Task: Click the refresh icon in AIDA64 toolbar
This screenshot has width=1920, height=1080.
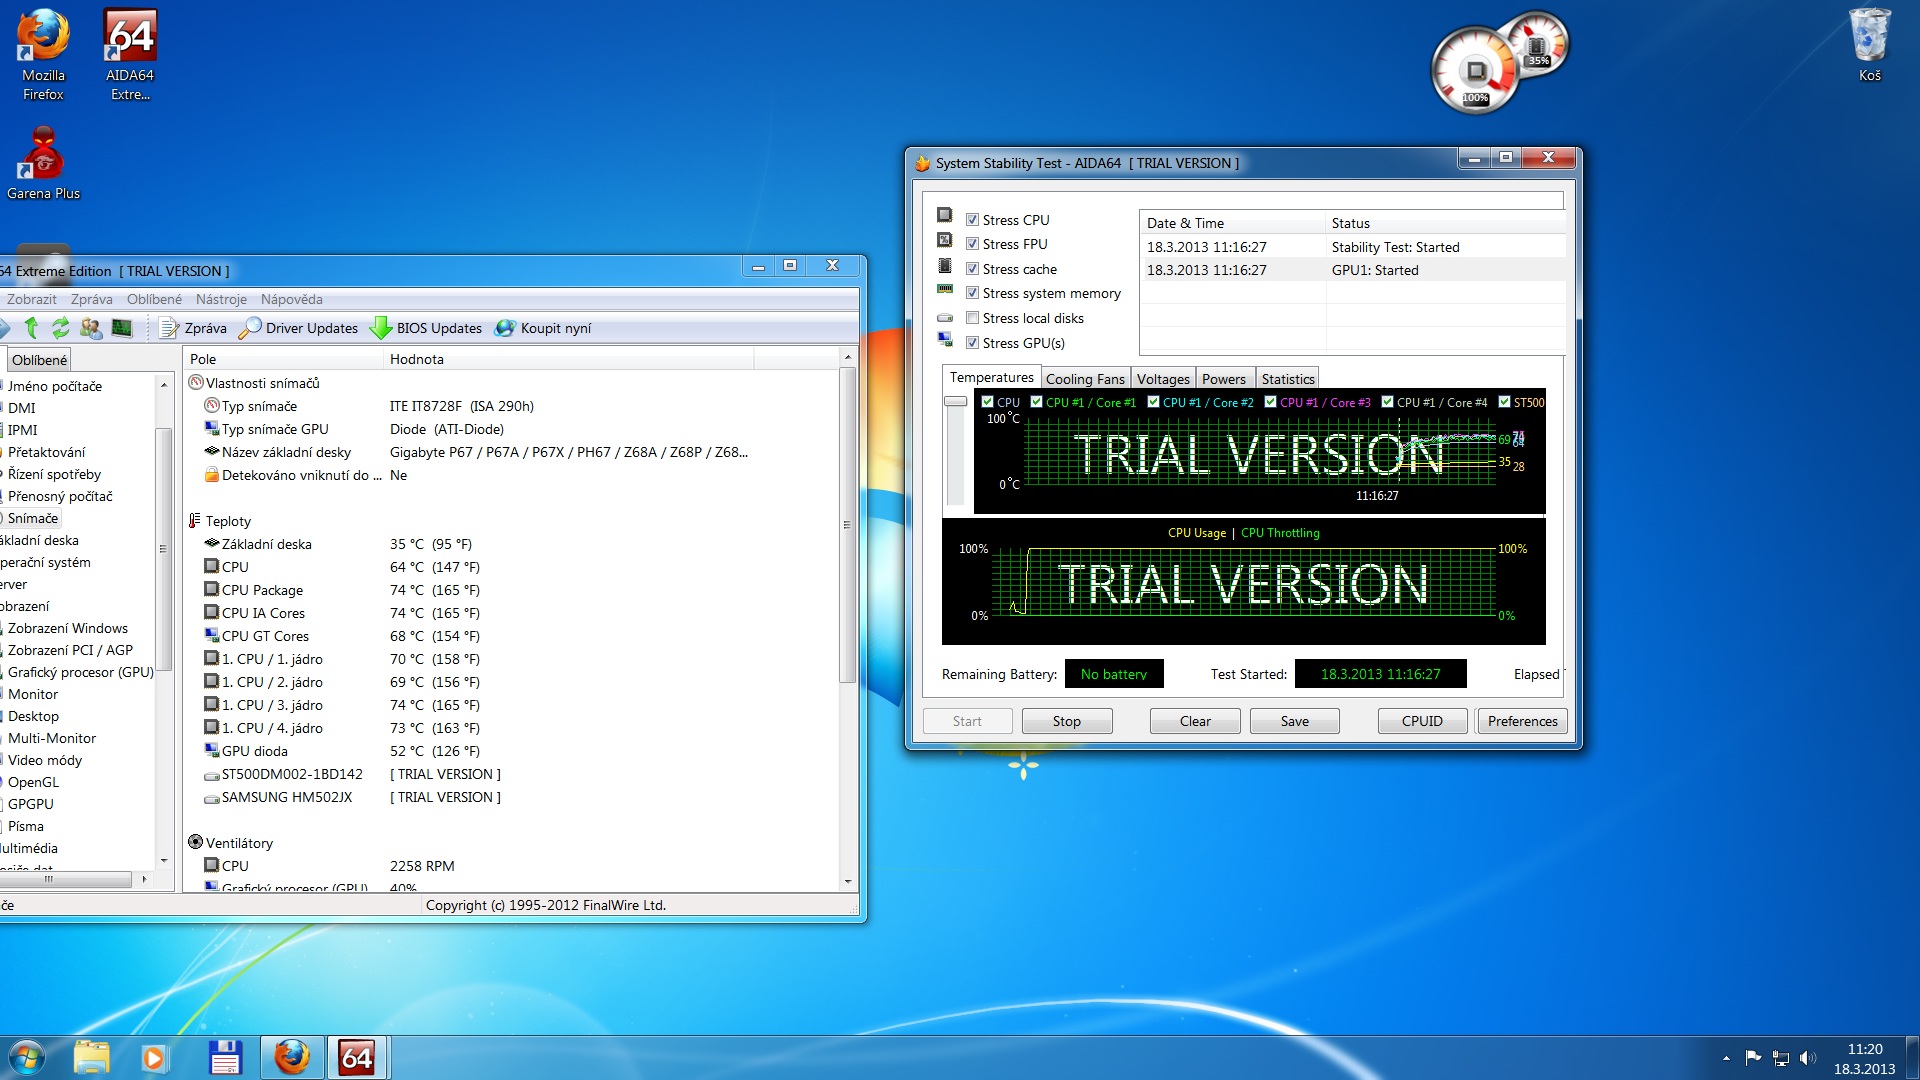Action: click(x=61, y=328)
